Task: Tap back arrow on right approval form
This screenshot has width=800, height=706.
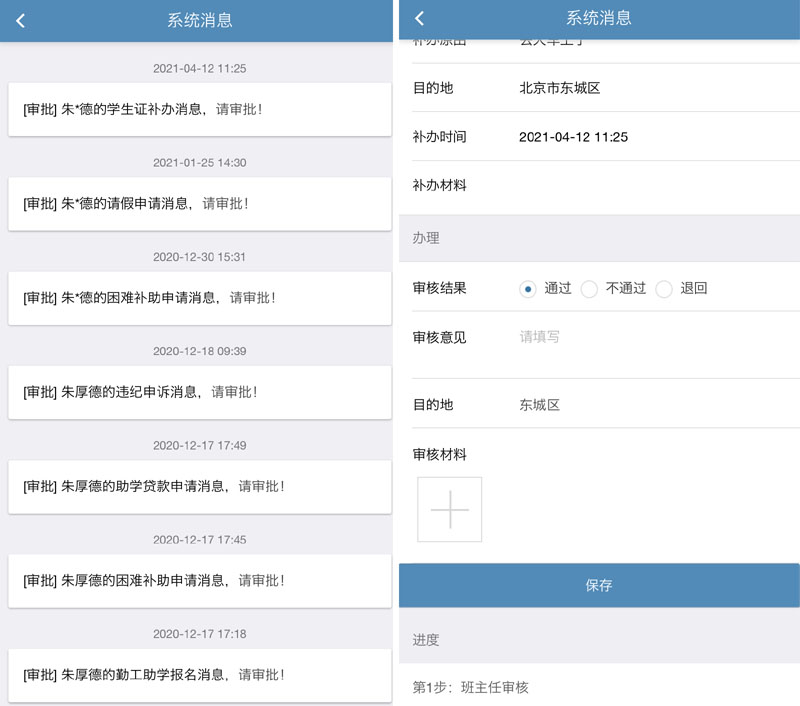Action: pyautogui.click(x=420, y=18)
